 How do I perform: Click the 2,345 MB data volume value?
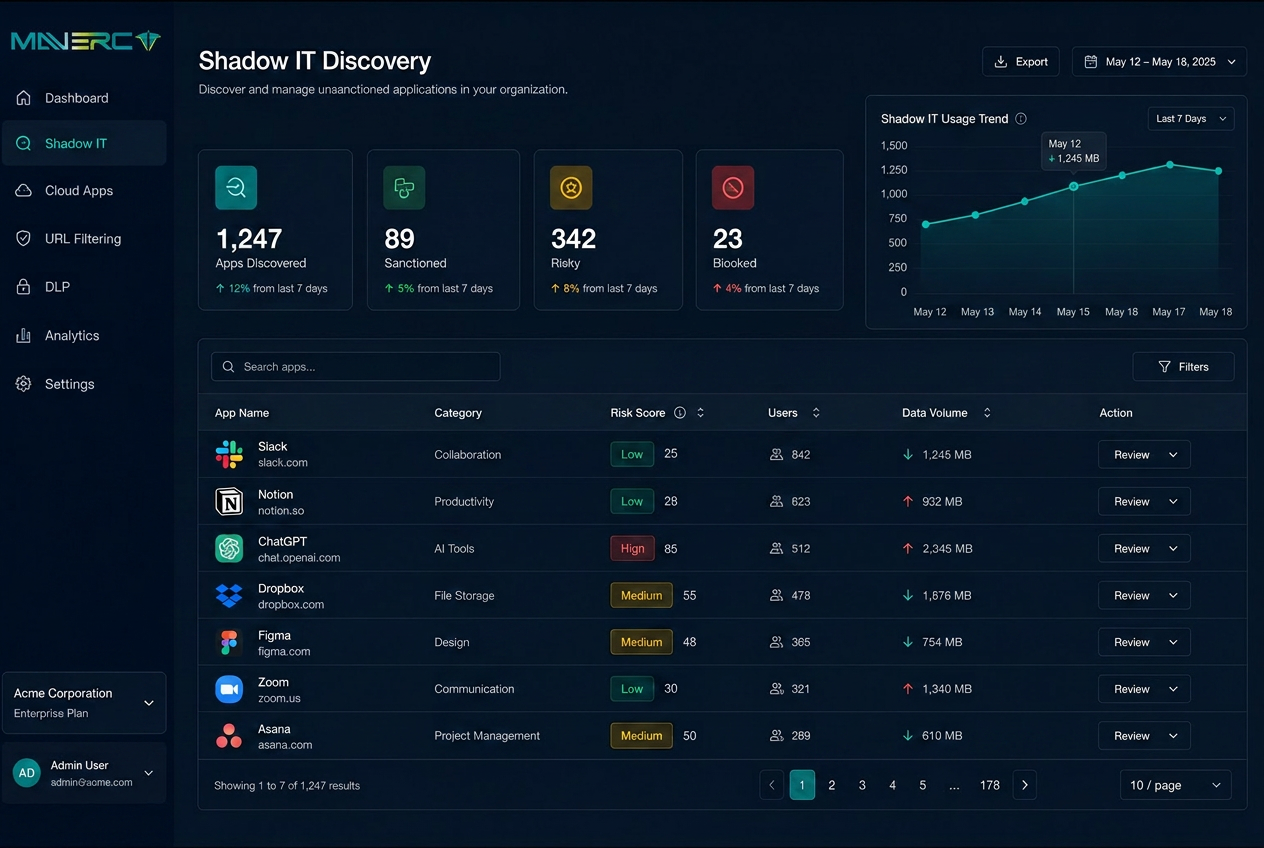coord(947,548)
